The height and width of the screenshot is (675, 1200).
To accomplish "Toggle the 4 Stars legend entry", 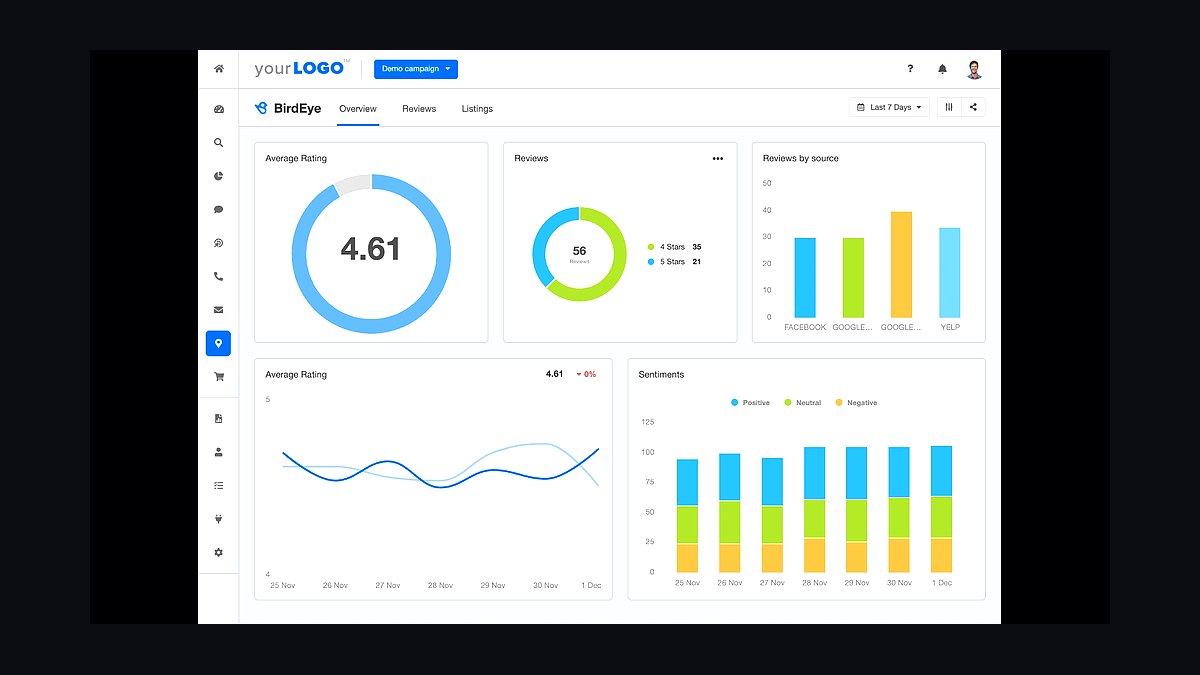I will coord(675,247).
